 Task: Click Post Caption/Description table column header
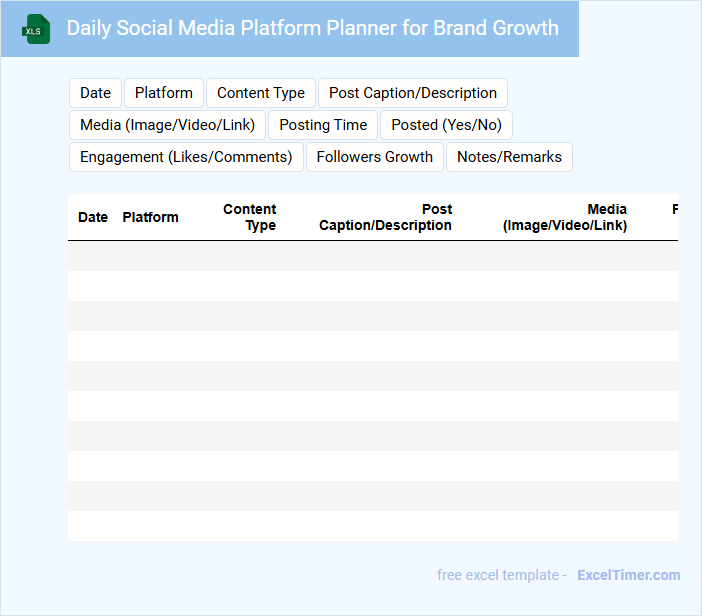pos(385,217)
